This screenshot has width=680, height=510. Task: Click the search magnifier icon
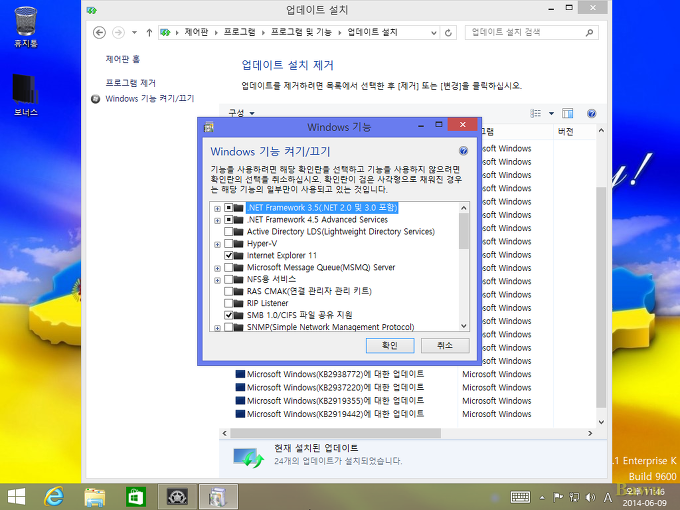coord(589,33)
